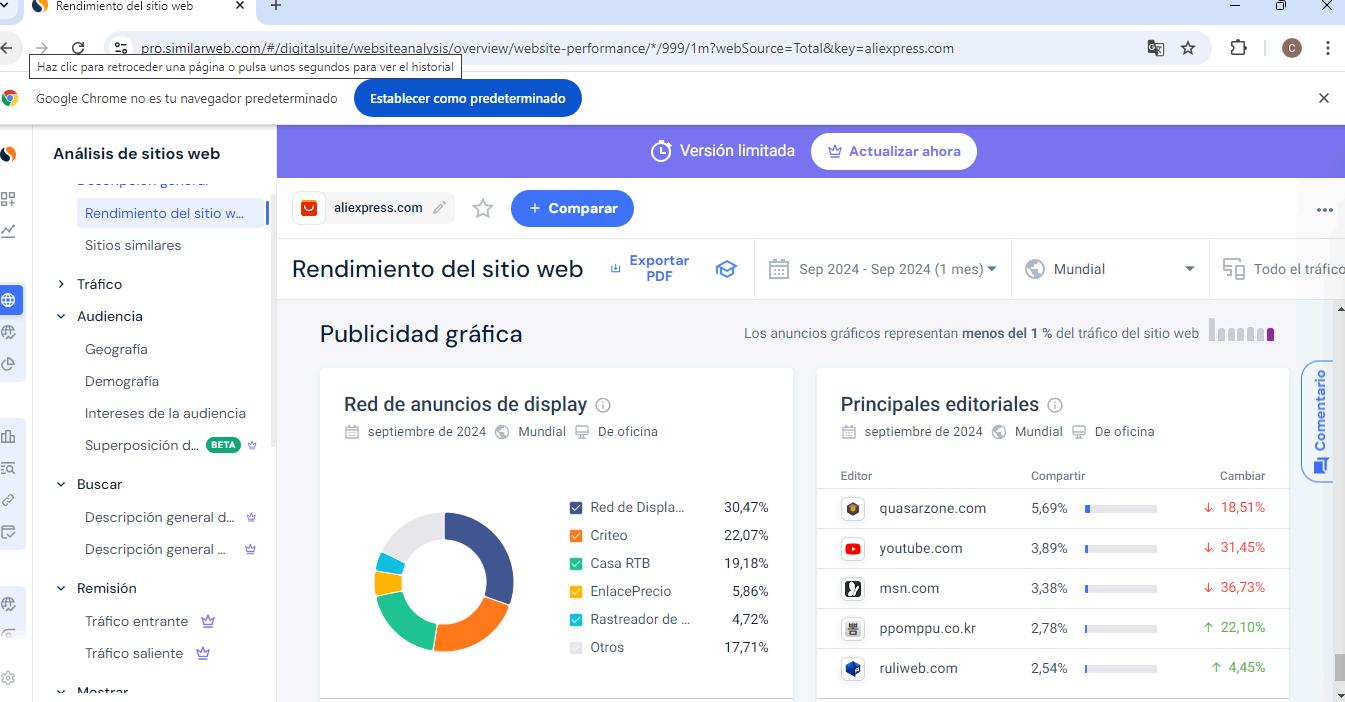Toggle the Red de Display legend checkbox
Image resolution: width=1345 pixels, height=702 pixels.
pyautogui.click(x=576, y=508)
